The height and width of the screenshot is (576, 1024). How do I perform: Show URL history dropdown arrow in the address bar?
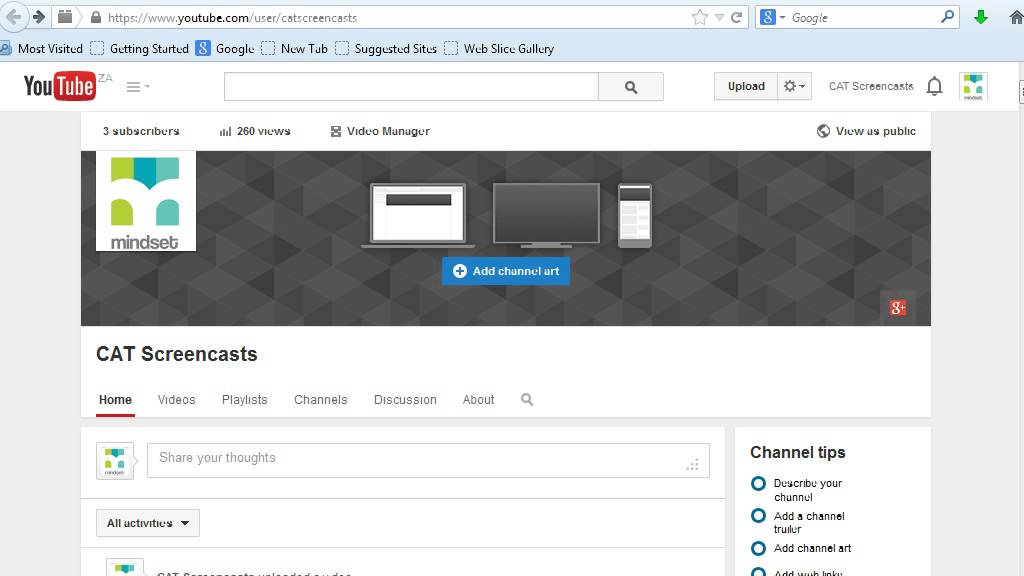tap(719, 18)
